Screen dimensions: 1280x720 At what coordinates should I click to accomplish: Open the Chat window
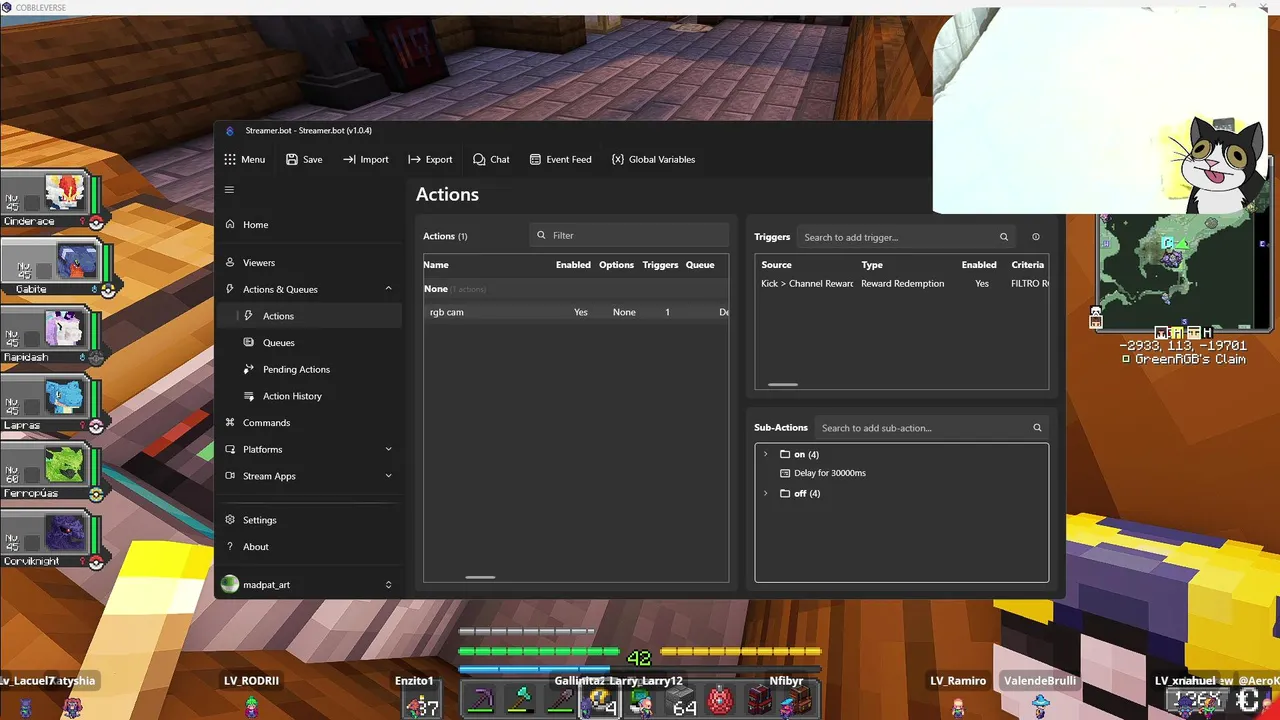coord(491,159)
